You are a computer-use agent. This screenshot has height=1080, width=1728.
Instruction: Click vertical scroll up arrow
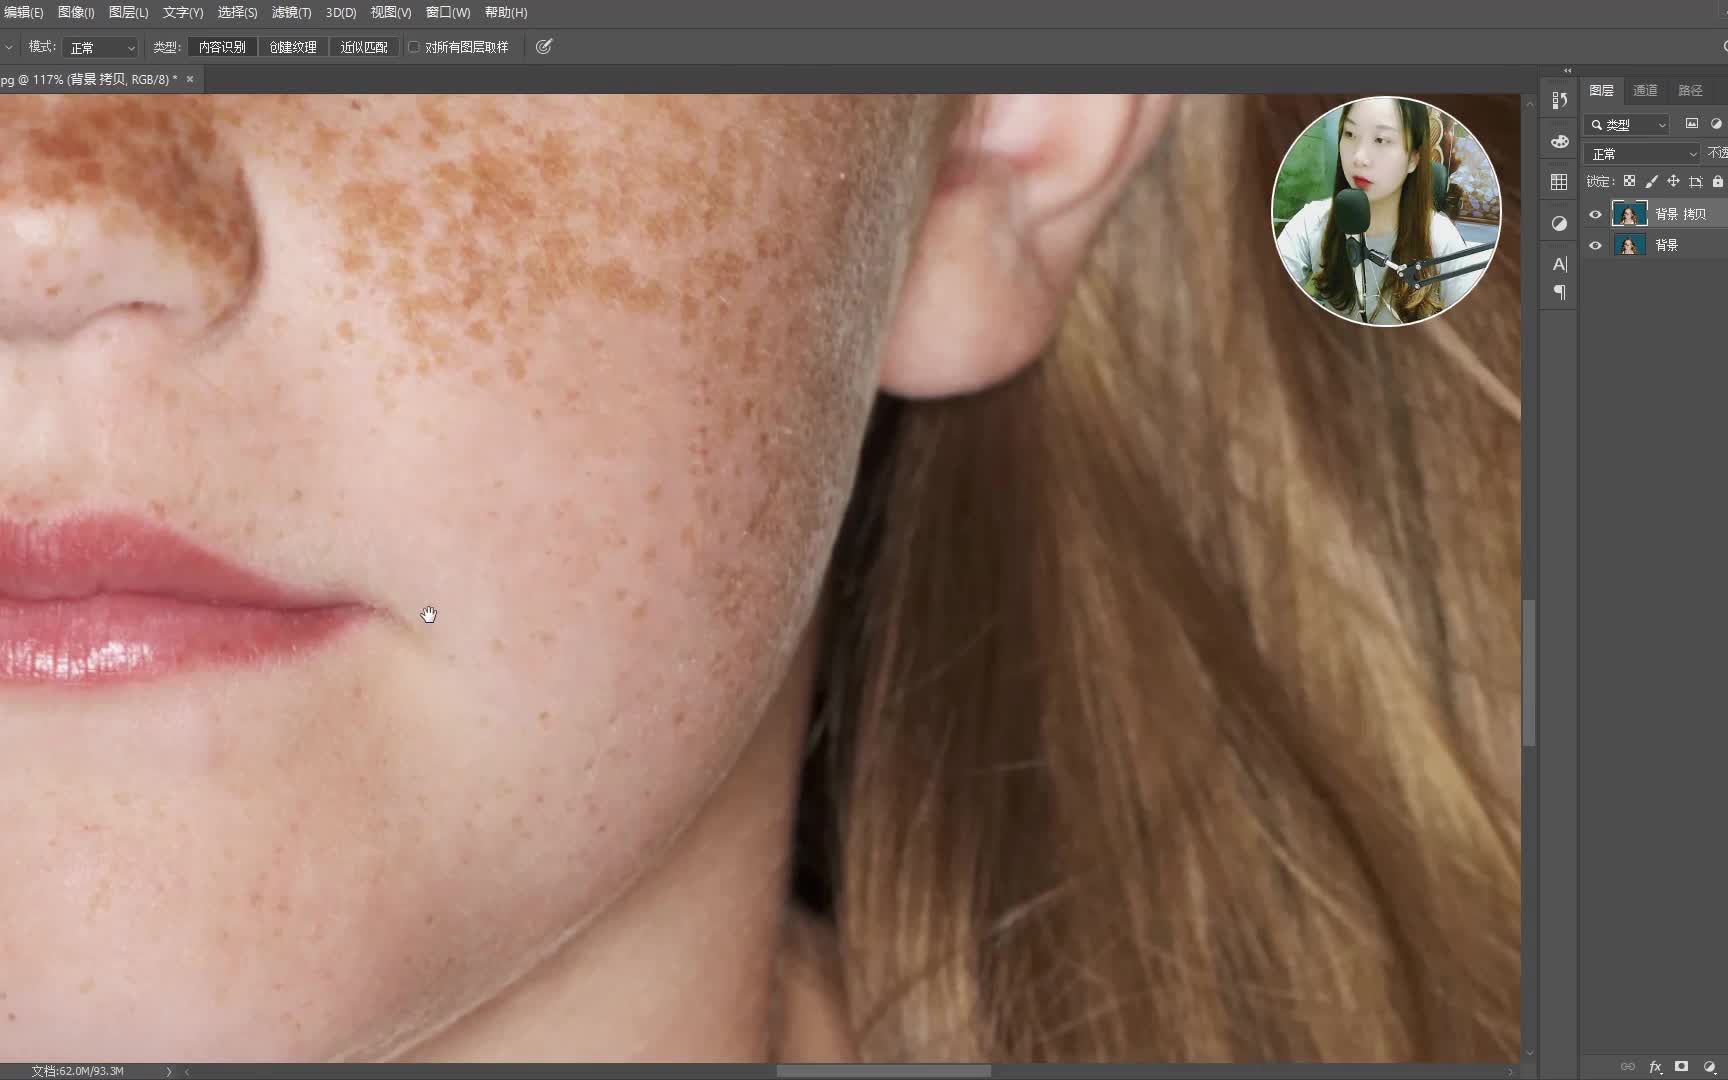[1529, 103]
